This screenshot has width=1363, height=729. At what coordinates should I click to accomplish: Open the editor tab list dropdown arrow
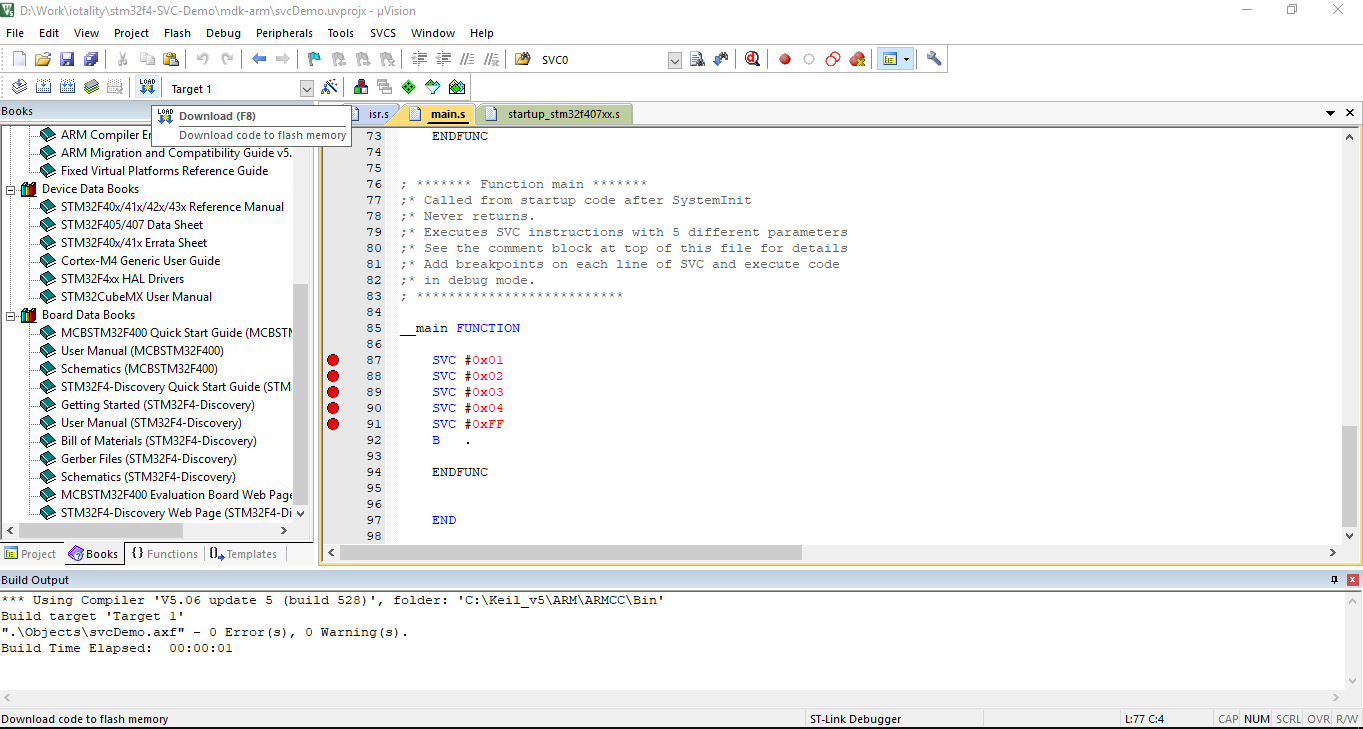pyautogui.click(x=1331, y=113)
